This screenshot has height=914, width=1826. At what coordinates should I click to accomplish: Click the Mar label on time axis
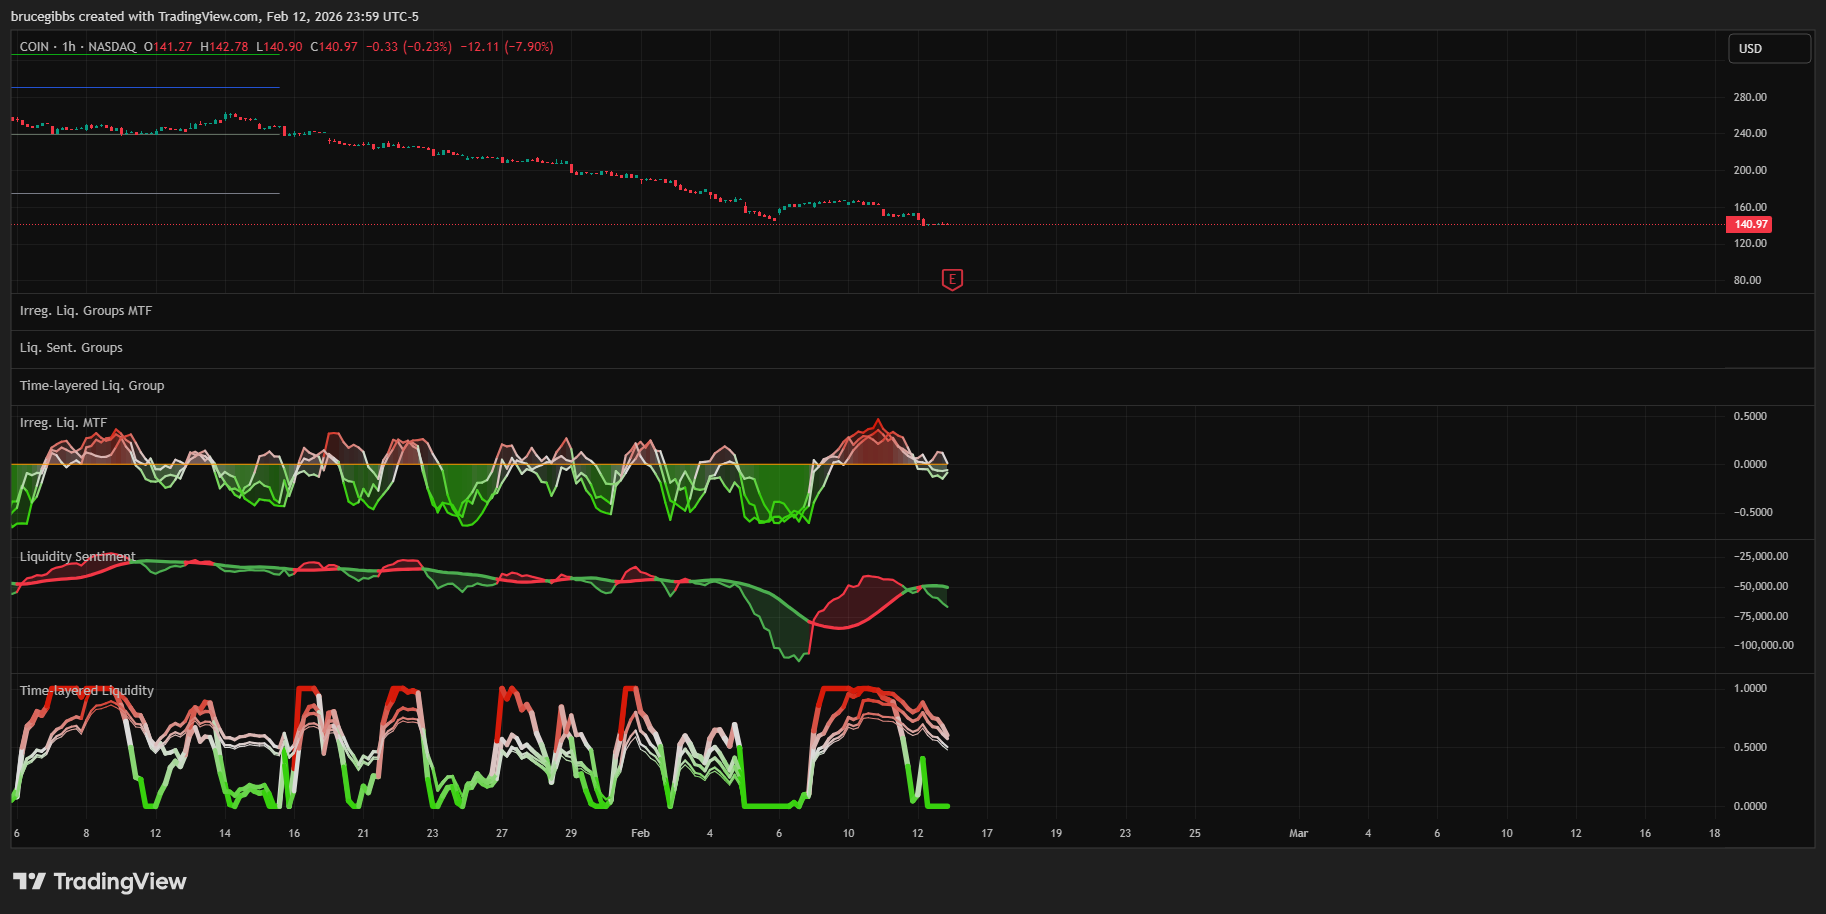click(1298, 833)
